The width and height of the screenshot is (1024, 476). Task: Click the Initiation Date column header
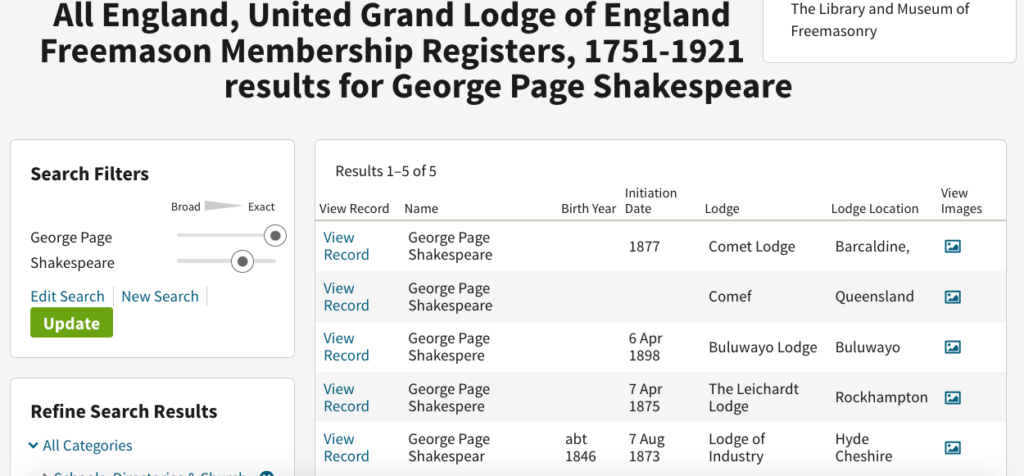[650, 201]
